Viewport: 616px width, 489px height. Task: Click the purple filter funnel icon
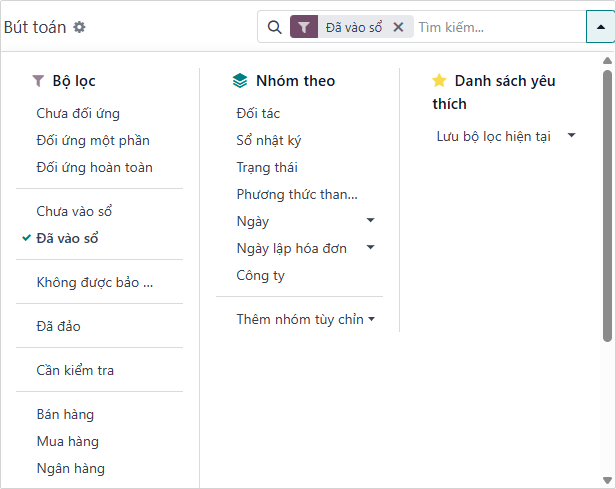(x=303, y=27)
